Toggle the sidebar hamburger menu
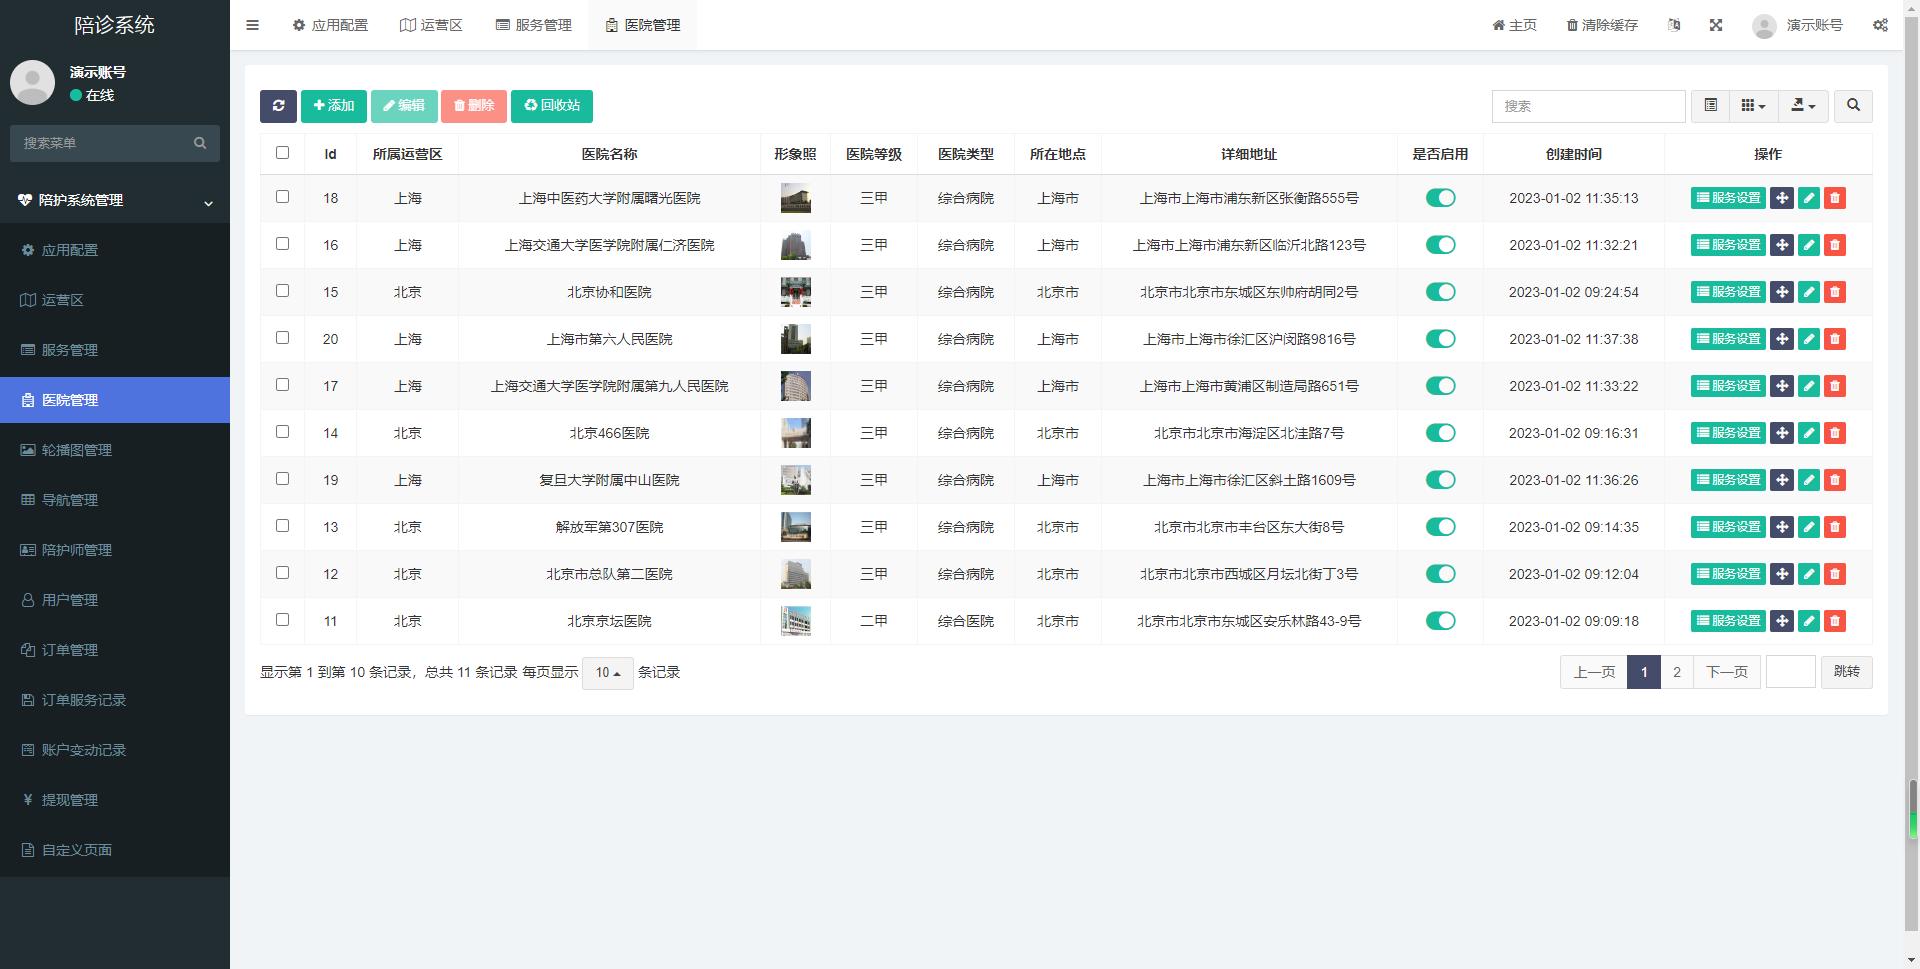This screenshot has width=1920, height=969. 252,25
